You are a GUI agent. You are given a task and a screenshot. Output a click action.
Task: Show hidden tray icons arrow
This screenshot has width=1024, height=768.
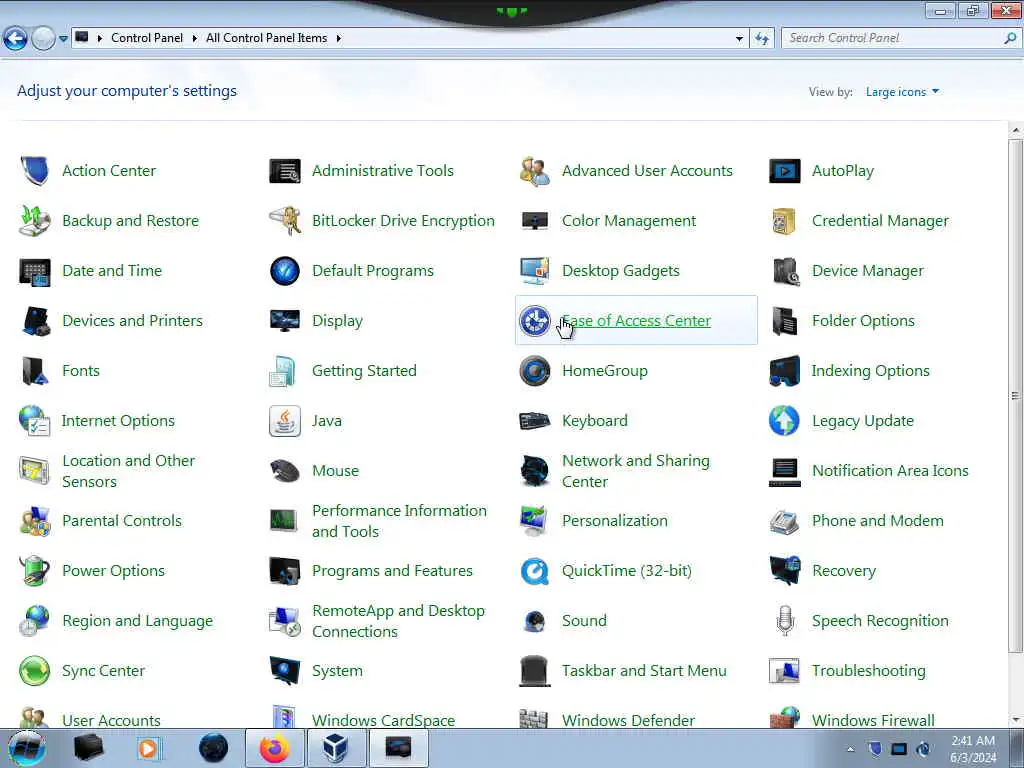tap(850, 749)
